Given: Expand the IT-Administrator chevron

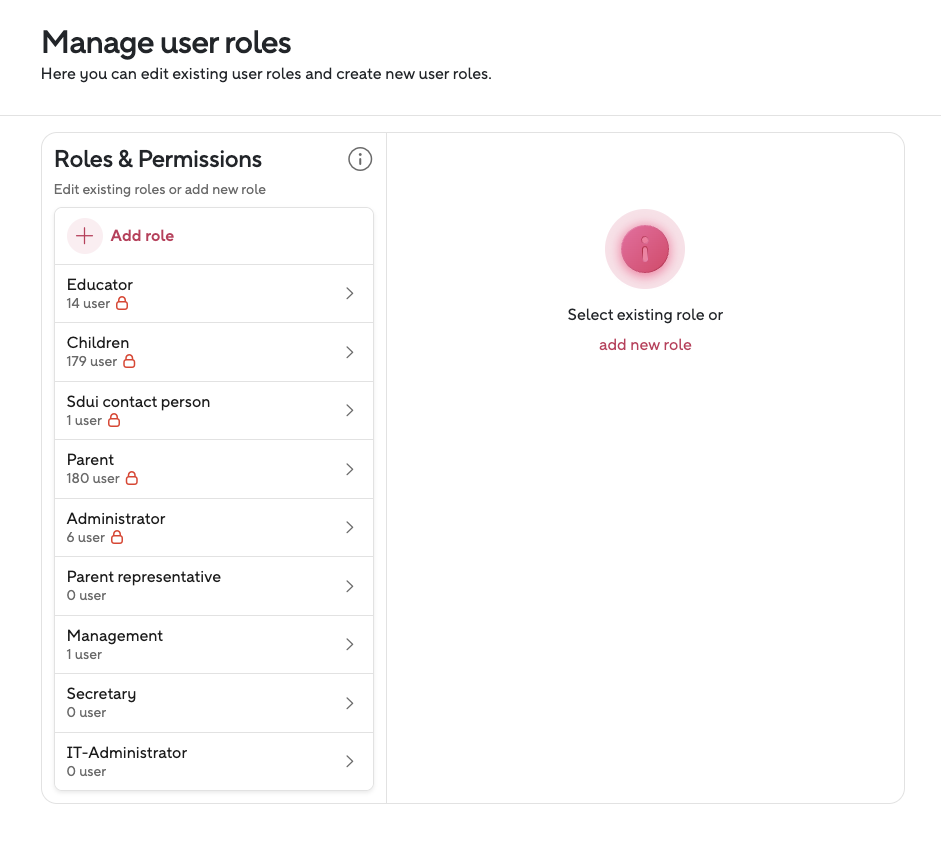Looking at the screenshot, I should [349, 761].
